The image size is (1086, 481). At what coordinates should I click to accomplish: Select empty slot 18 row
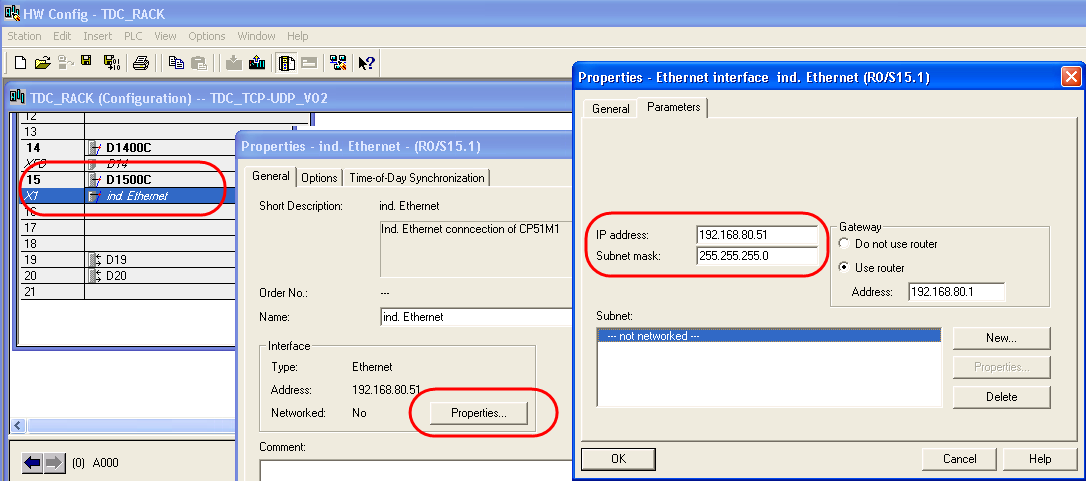(x=128, y=244)
